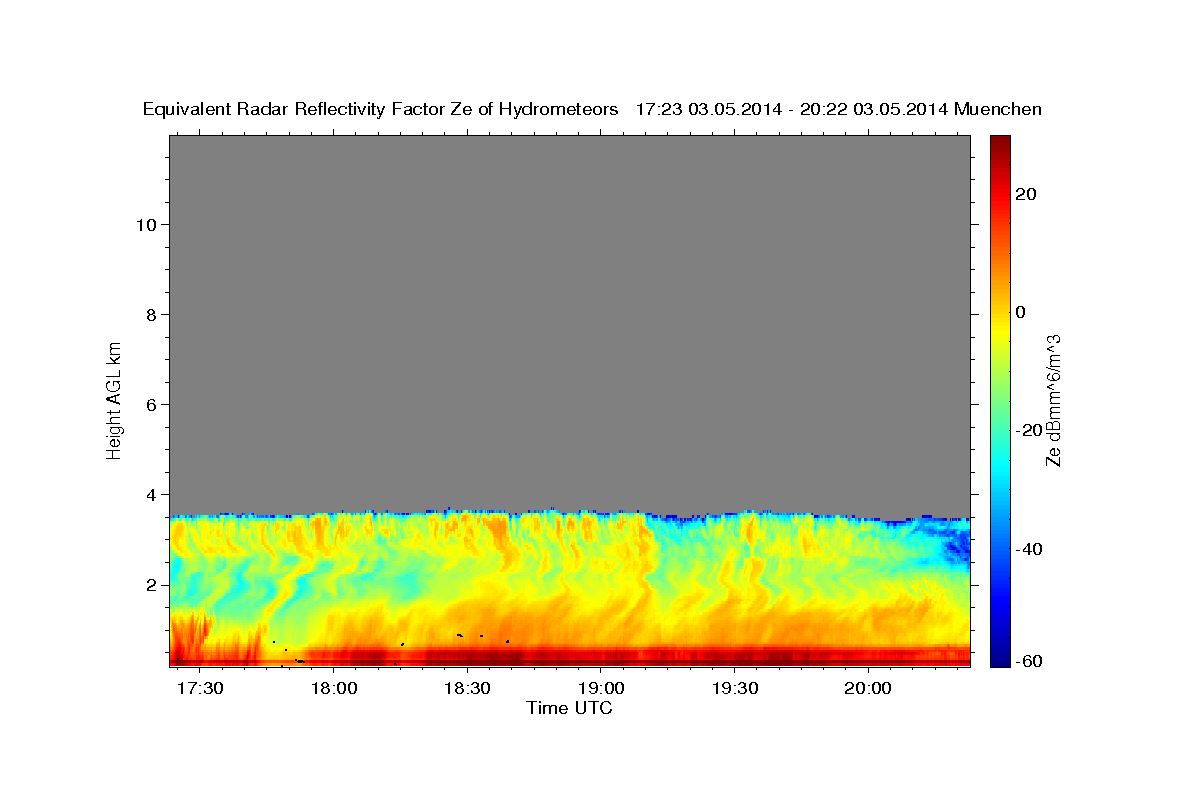Click the station name 'Muenchen'
This screenshot has width=1200, height=800.
(998, 110)
